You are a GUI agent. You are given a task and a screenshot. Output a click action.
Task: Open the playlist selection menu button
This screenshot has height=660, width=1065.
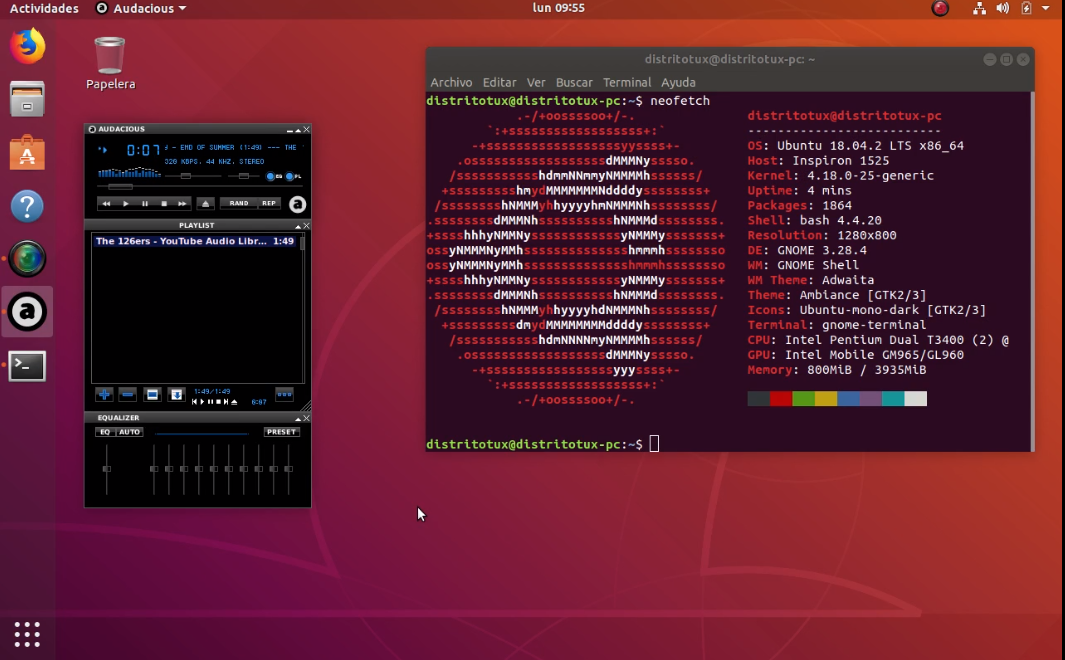(x=152, y=395)
